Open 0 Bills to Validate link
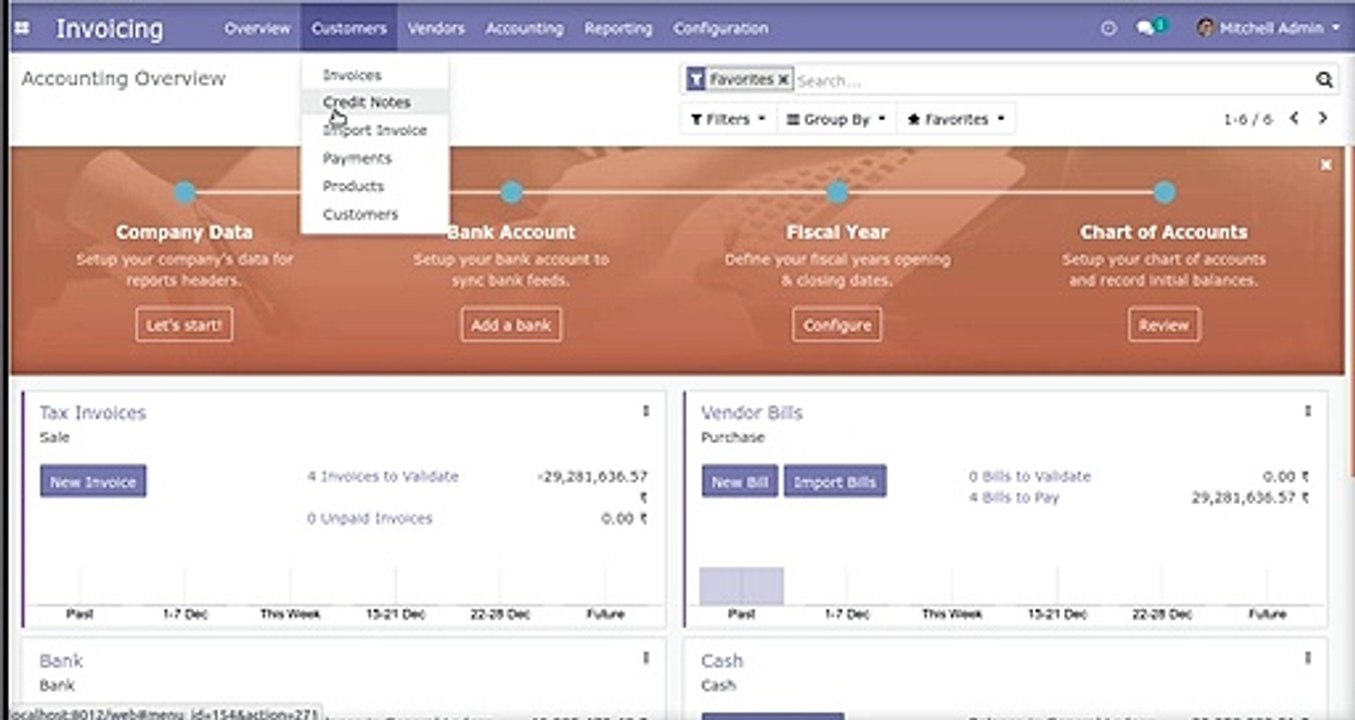The width and height of the screenshot is (1355, 720). click(1030, 477)
